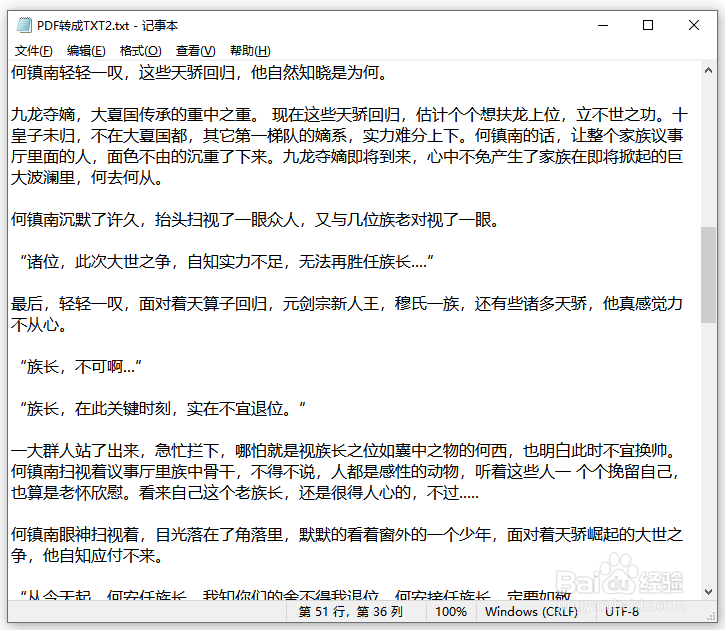Click the 100% zoom status entry
The height and width of the screenshot is (630, 725).
pyautogui.click(x=451, y=612)
